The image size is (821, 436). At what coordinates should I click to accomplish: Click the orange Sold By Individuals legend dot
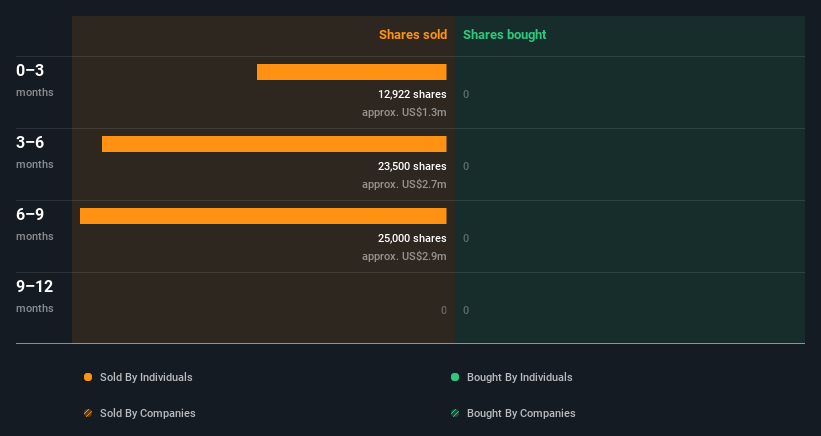click(x=88, y=377)
